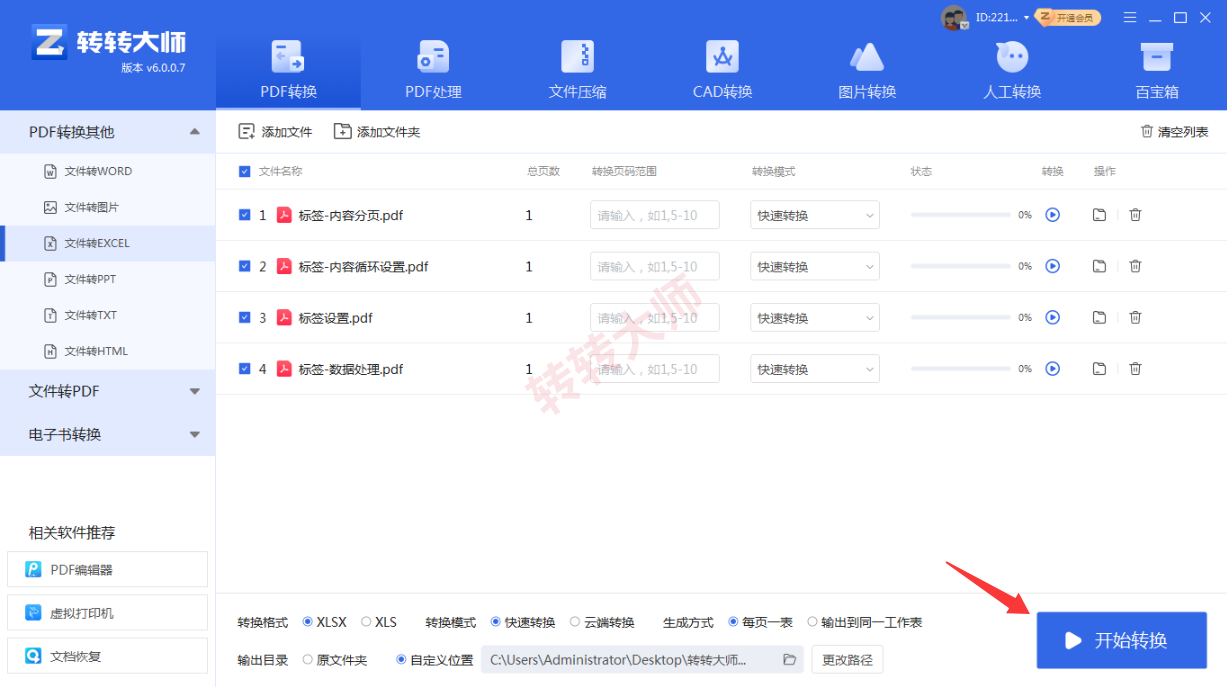Image resolution: width=1227 pixels, height=687 pixels.
Task: Click the 转转大师 logo icon
Action: coord(49,42)
